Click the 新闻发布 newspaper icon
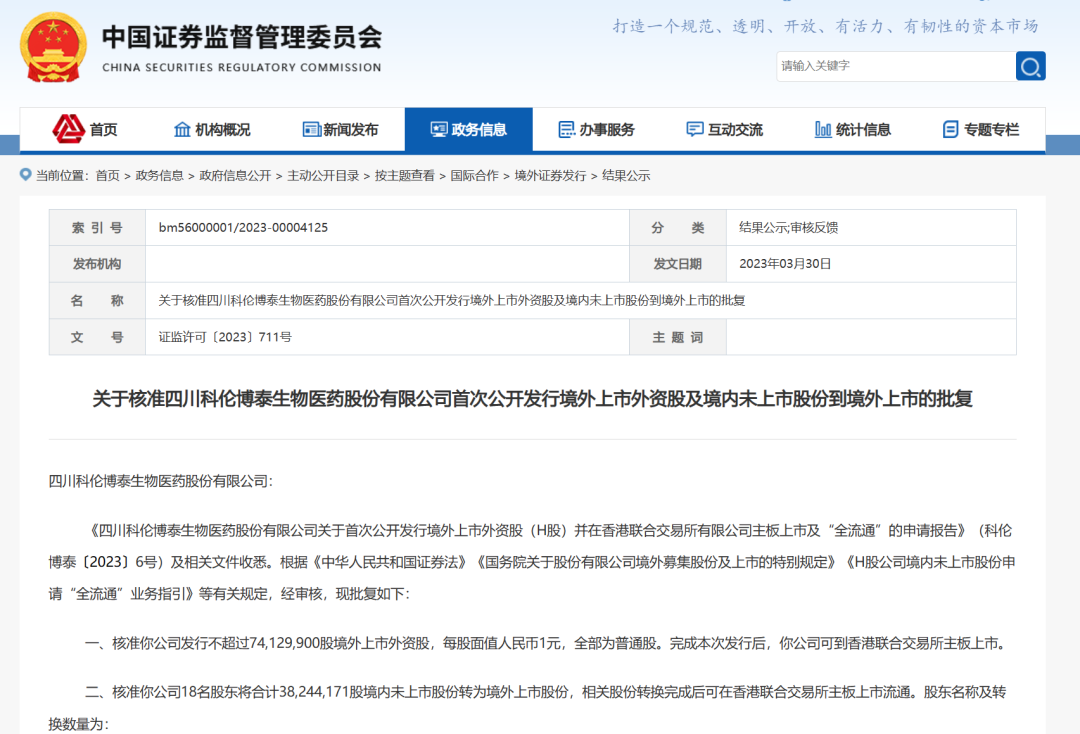 click(x=311, y=129)
